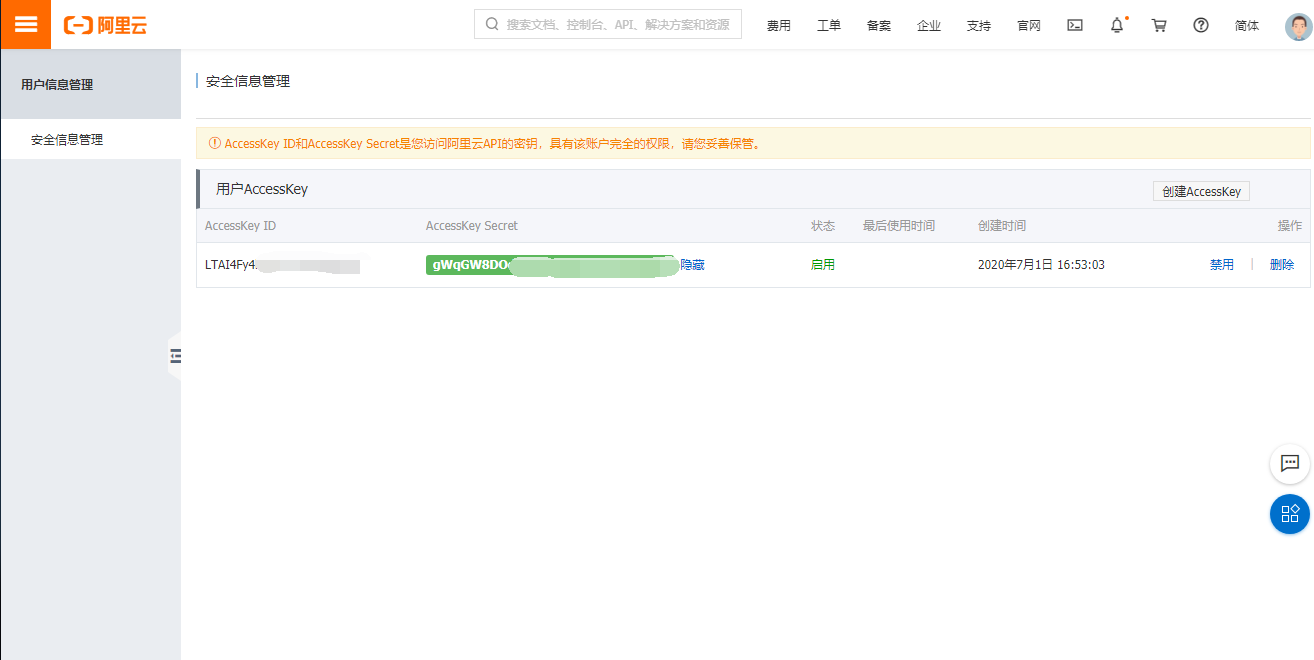This screenshot has height=660, width=1314.
Task: Collapse the left sidebar panel
Action: click(176, 356)
